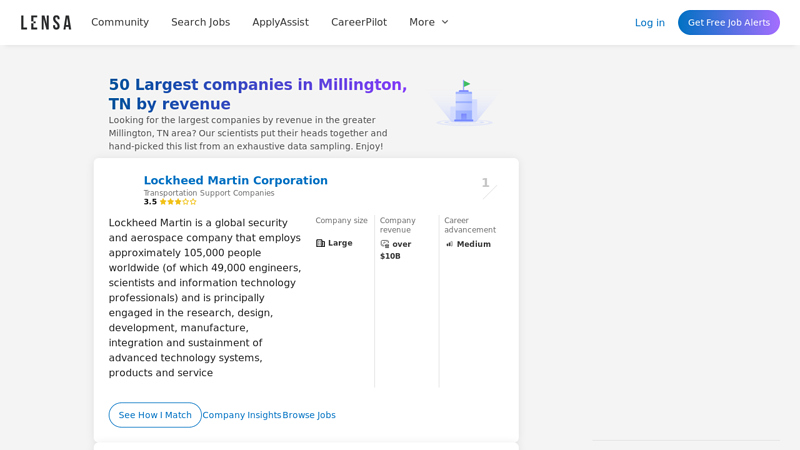The width and height of the screenshot is (800, 450).
Task: Click the 'over $10B' revenue value
Action: tap(396, 250)
